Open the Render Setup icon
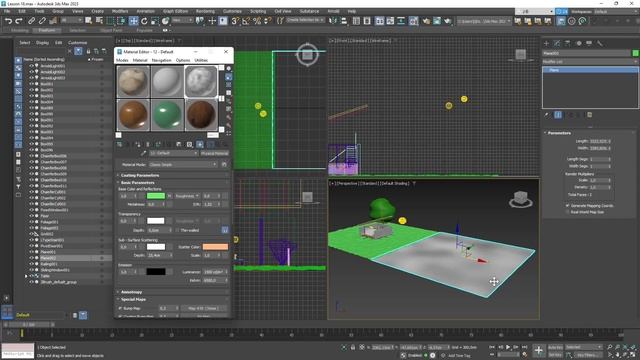The width and height of the screenshot is (640, 360). tap(426, 21)
